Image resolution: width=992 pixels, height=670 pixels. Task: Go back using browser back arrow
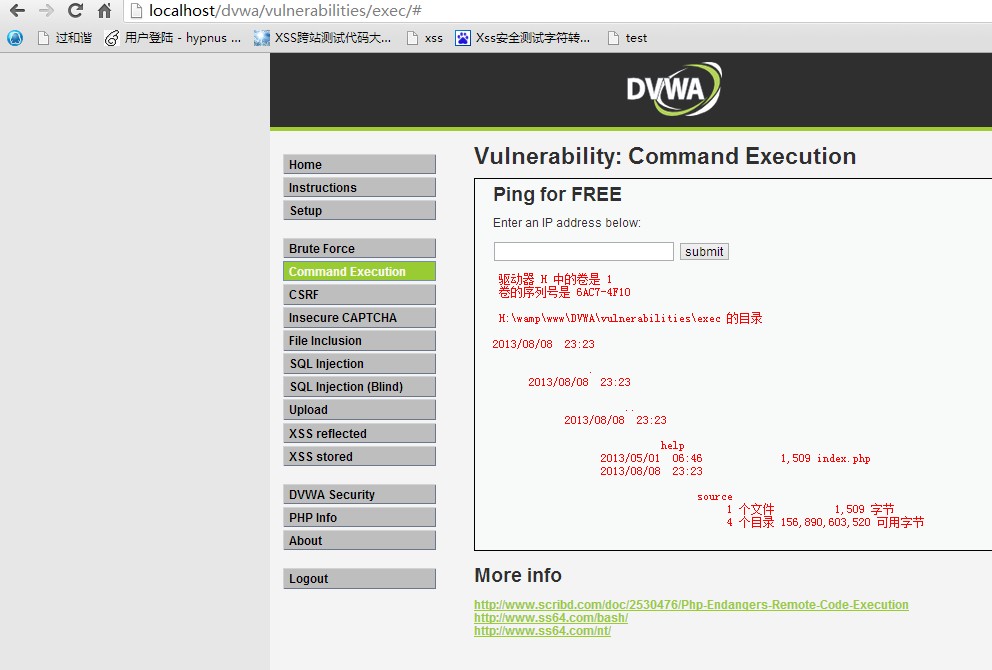(17, 10)
